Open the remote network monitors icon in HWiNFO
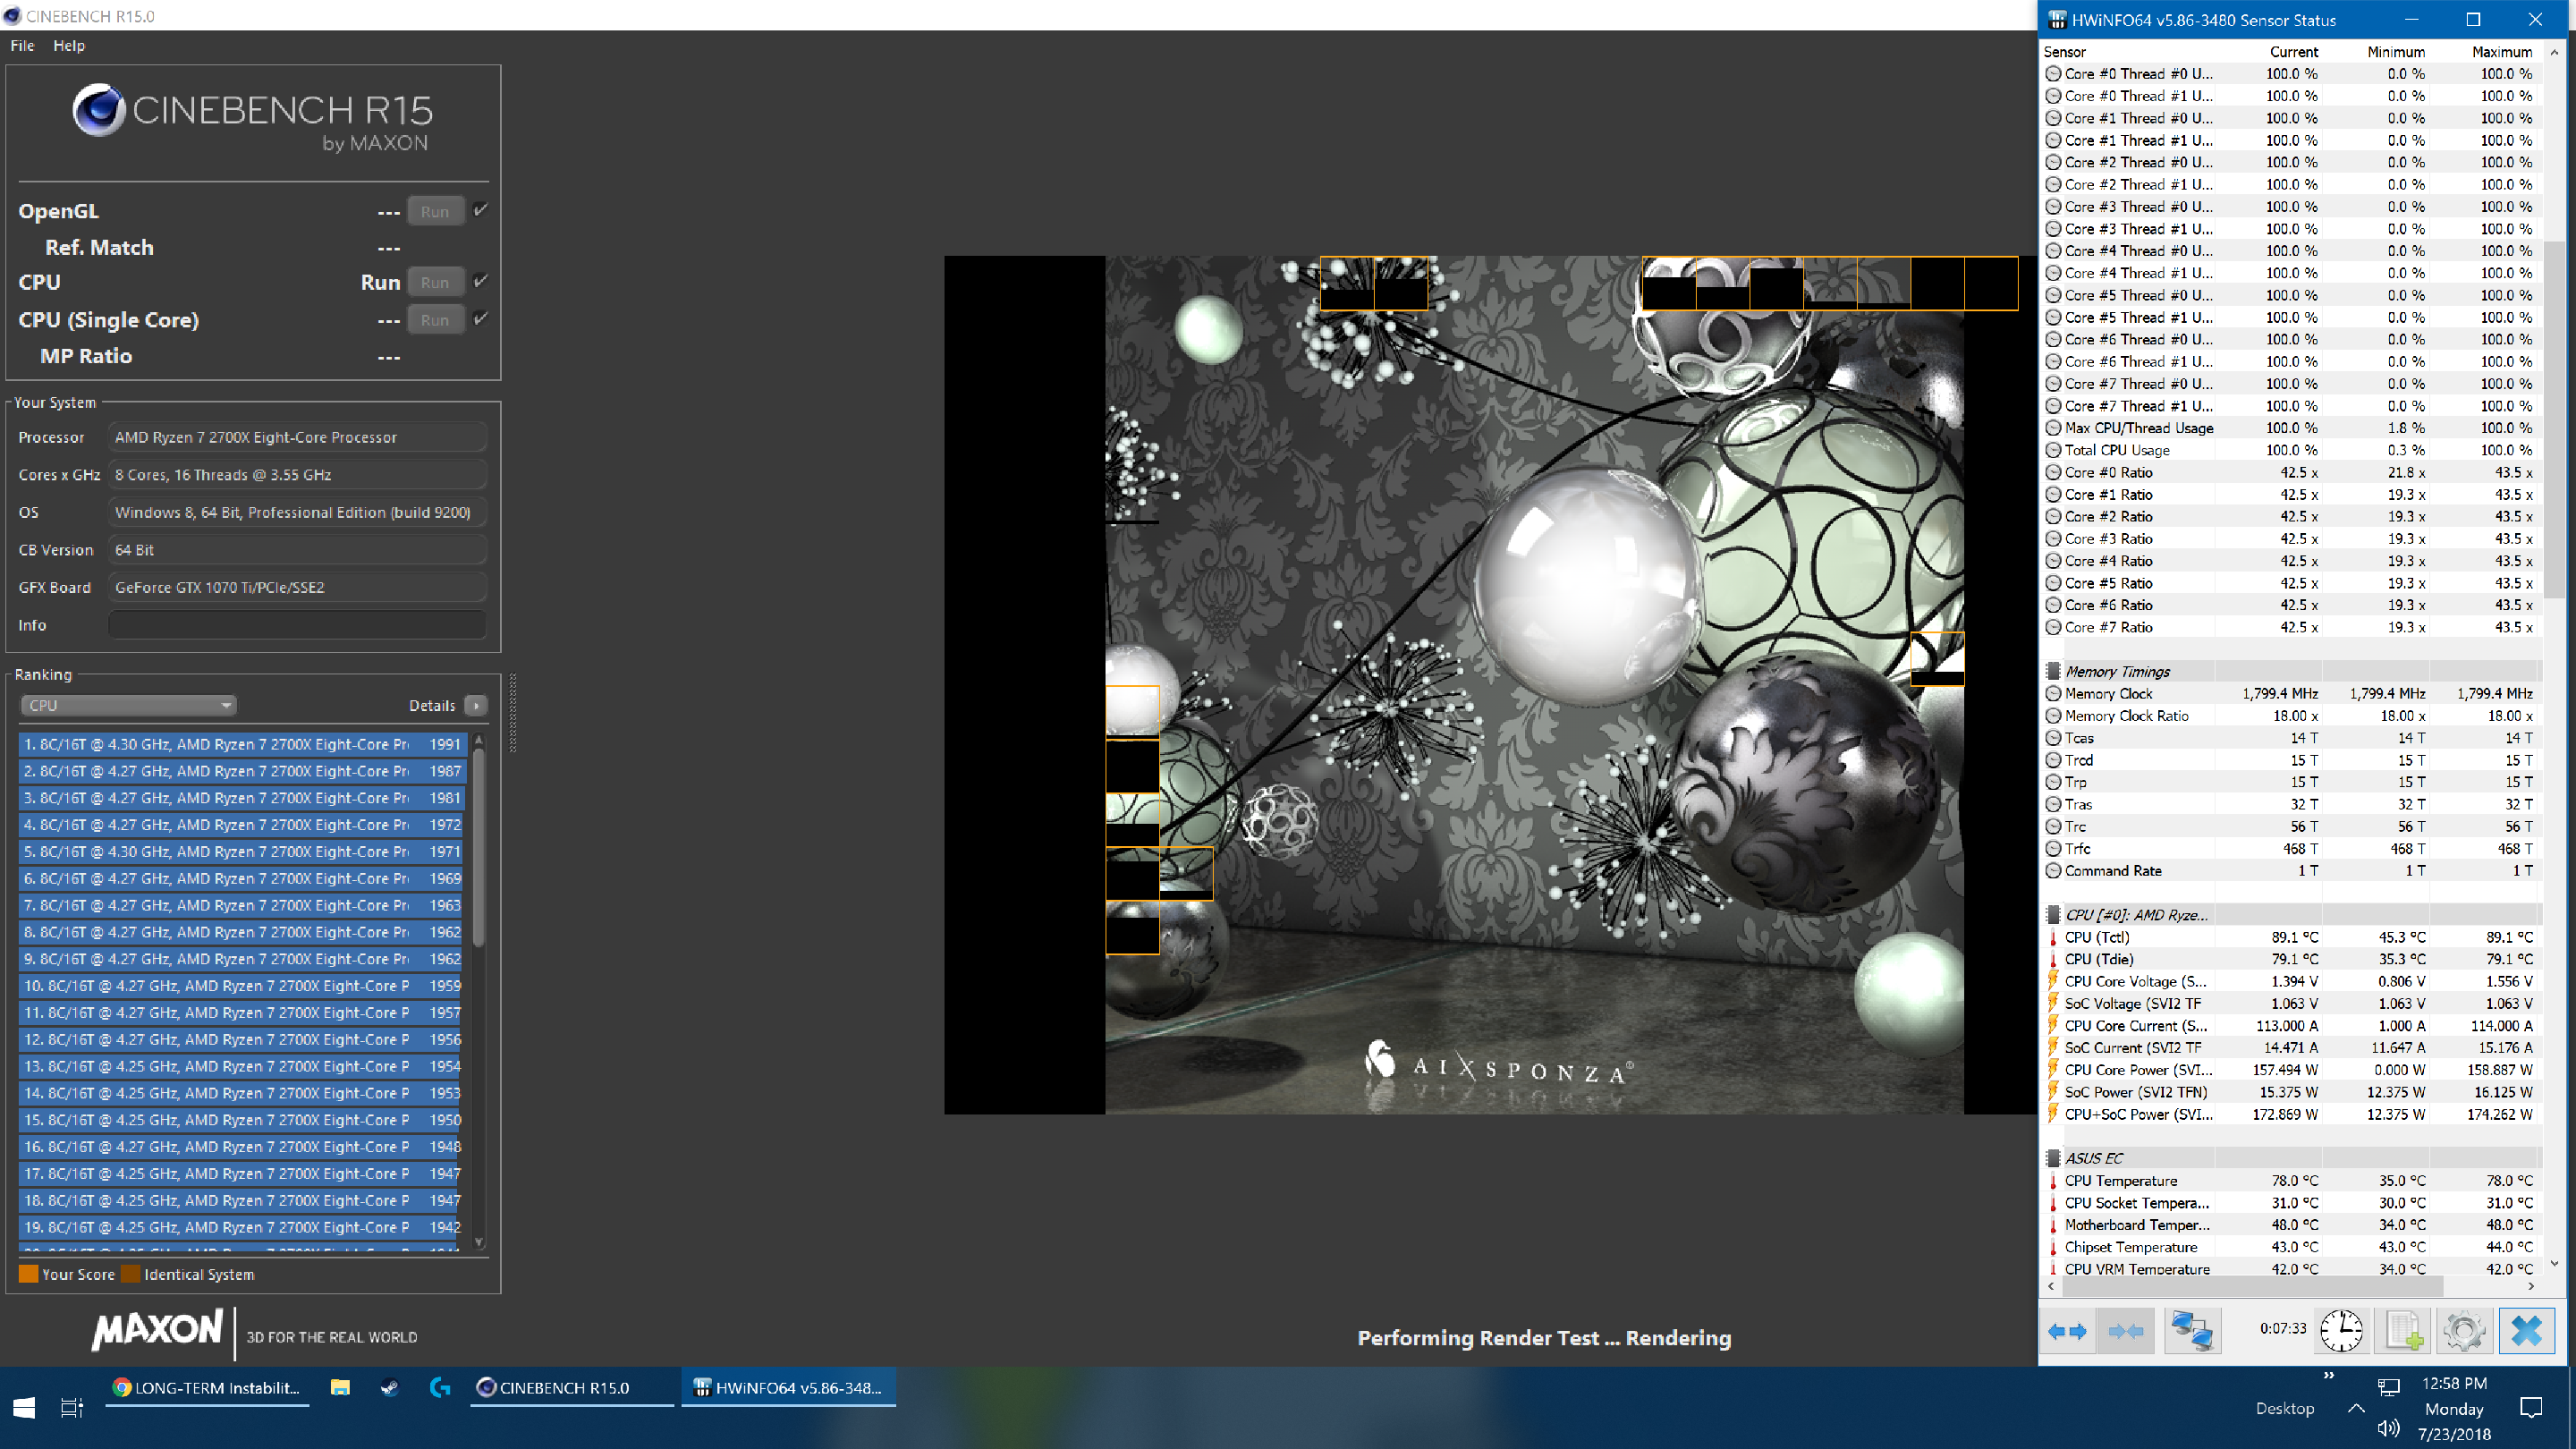 pos(2192,1331)
